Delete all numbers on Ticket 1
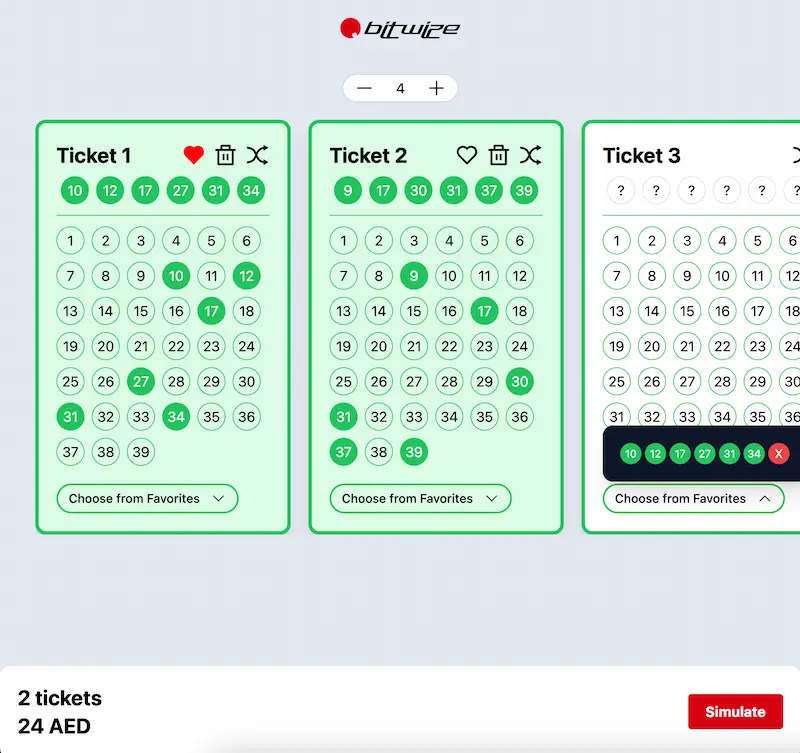The width and height of the screenshot is (800, 753). [225, 155]
